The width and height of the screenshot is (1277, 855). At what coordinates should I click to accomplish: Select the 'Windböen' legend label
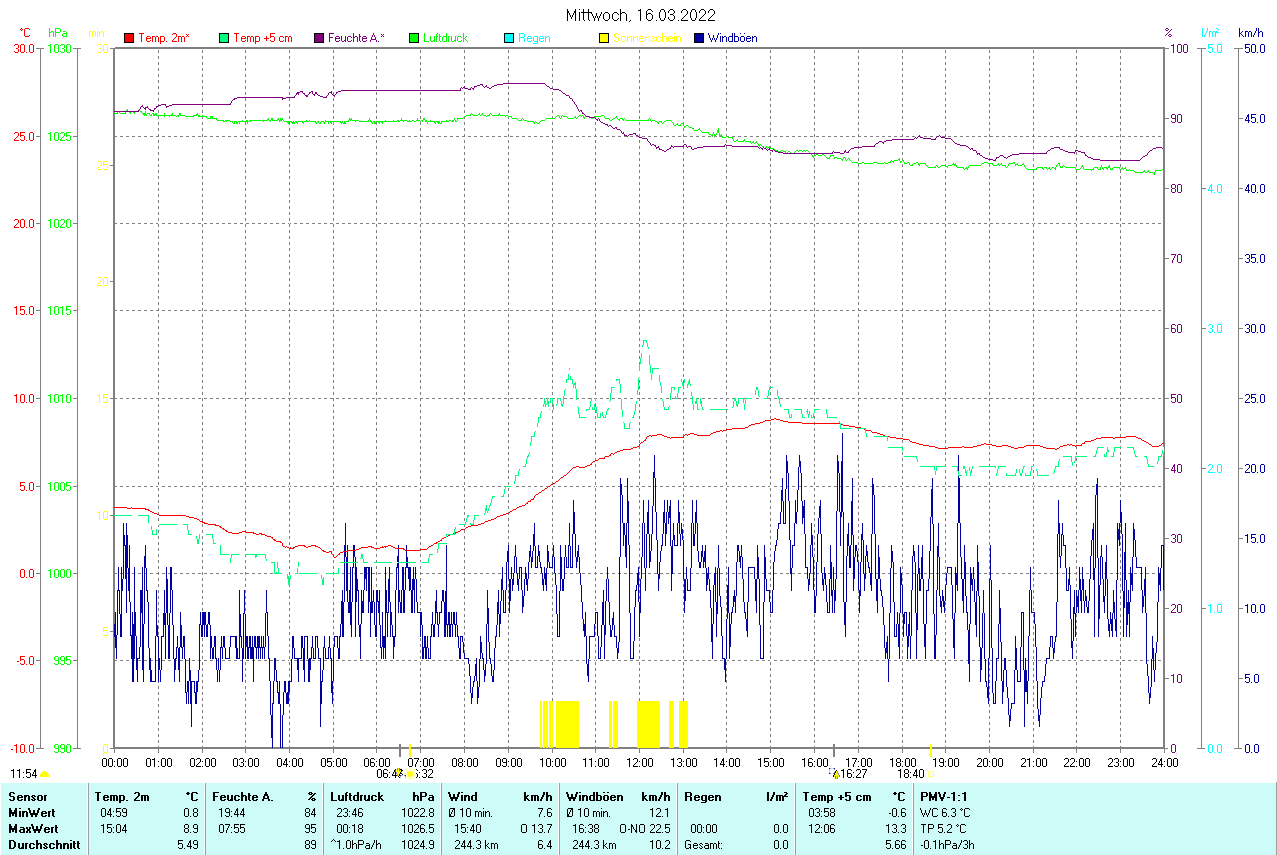point(732,38)
